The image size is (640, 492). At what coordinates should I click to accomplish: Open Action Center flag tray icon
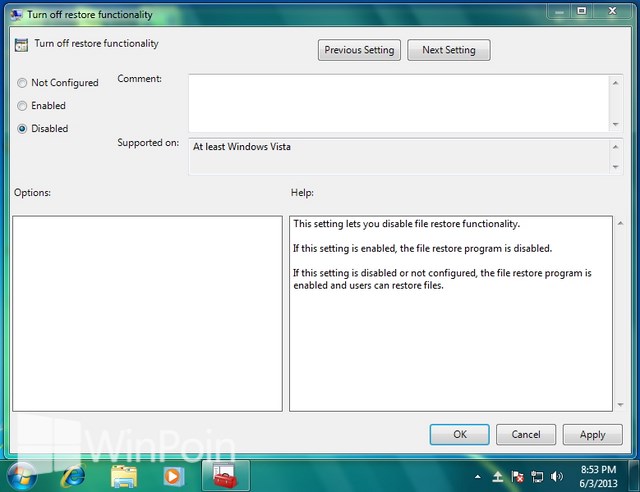(517, 476)
